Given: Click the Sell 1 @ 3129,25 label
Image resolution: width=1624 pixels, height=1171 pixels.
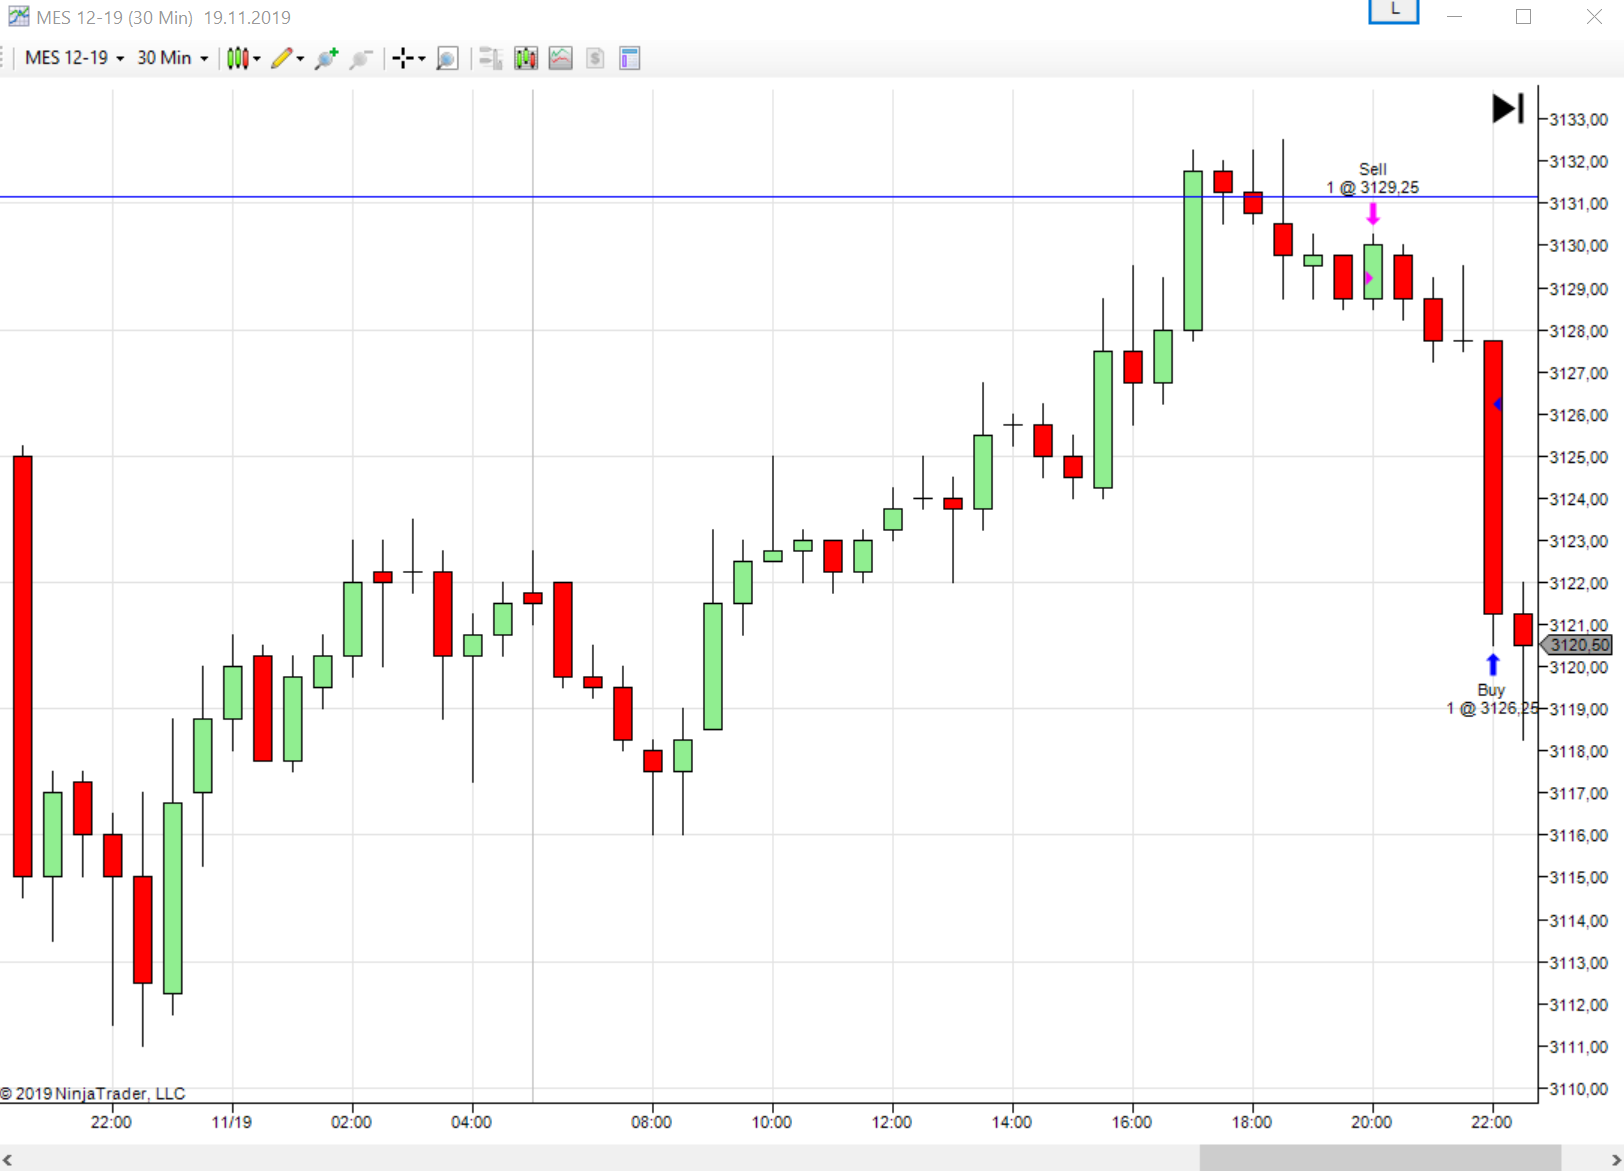Looking at the screenshot, I should pos(1373,178).
